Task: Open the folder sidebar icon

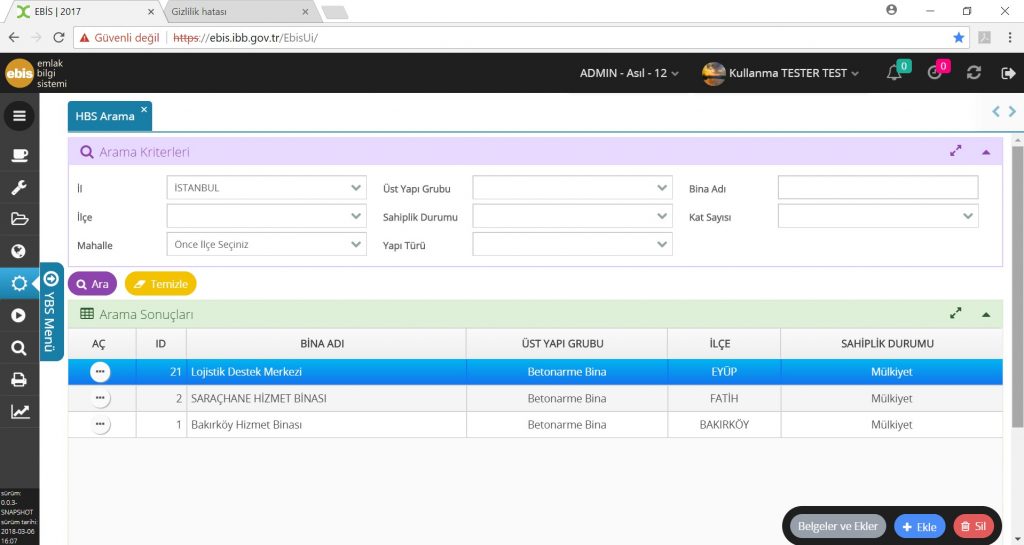Action: pyautogui.click(x=19, y=219)
